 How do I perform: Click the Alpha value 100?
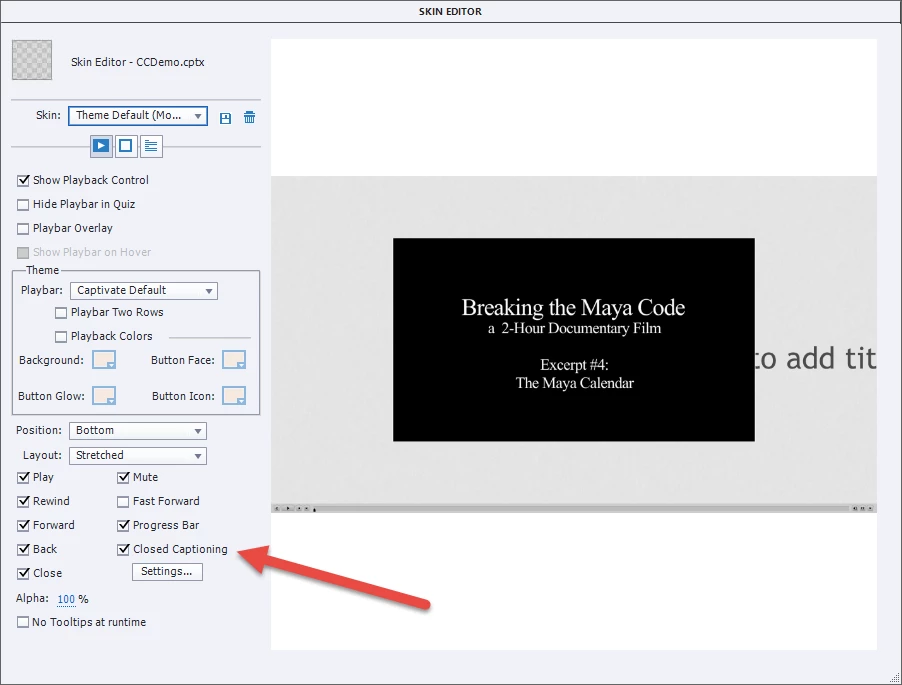coord(66,599)
